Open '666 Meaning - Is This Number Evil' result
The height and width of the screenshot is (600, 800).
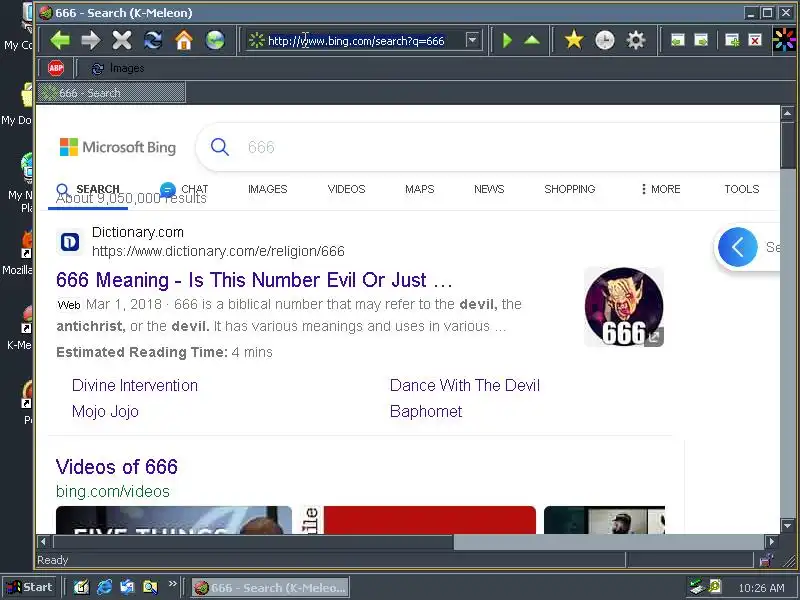254,280
